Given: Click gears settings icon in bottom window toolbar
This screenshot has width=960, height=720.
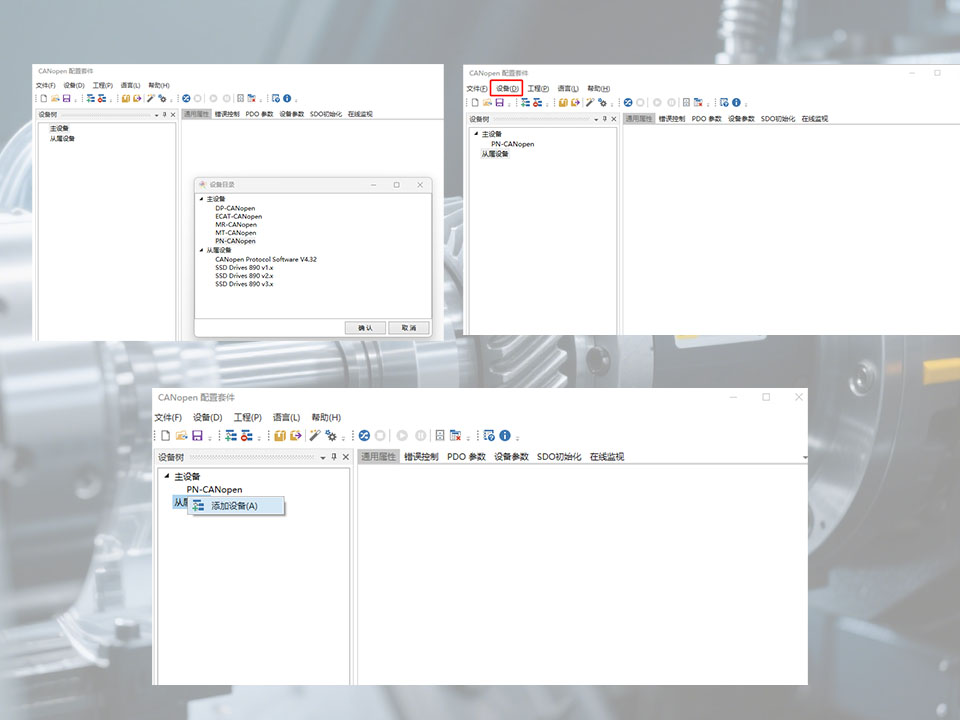Looking at the screenshot, I should pyautogui.click(x=331, y=435).
